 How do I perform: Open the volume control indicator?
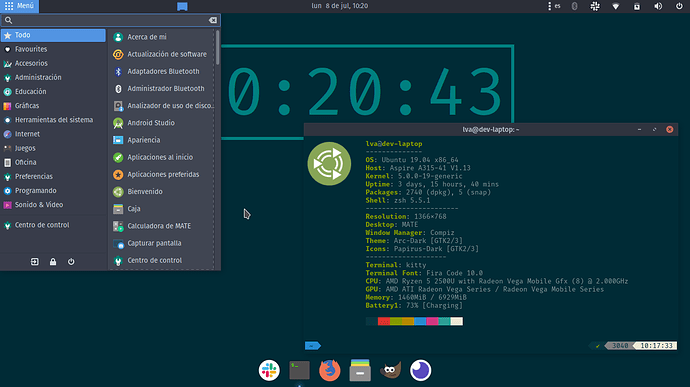[658, 6]
